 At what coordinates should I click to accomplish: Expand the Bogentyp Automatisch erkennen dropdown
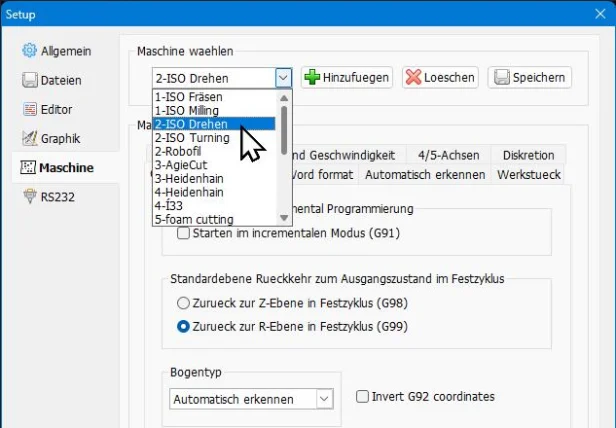pos(324,399)
